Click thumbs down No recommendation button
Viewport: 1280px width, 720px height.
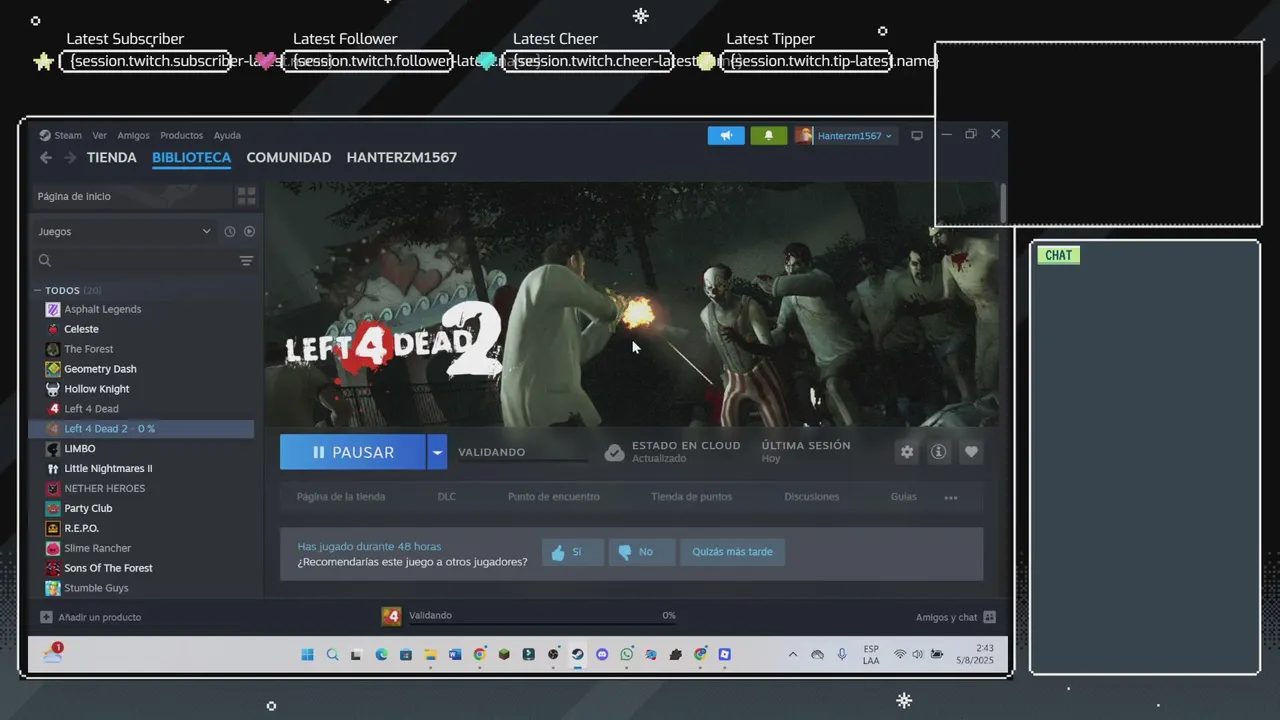pos(641,552)
